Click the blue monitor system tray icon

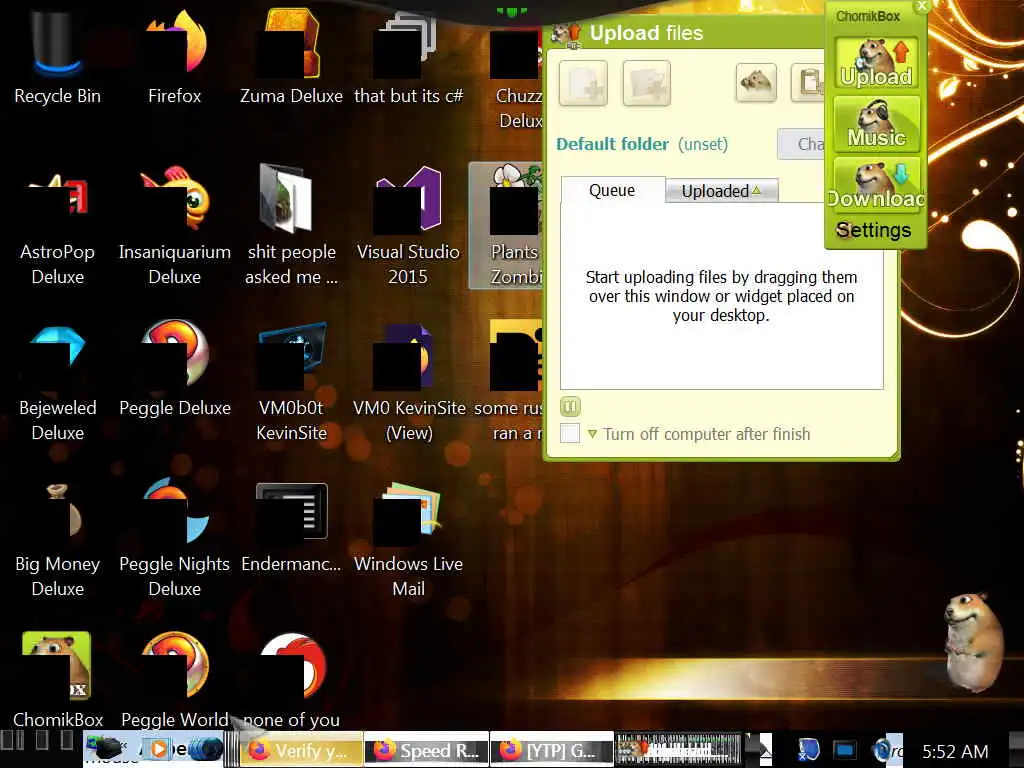(x=844, y=750)
